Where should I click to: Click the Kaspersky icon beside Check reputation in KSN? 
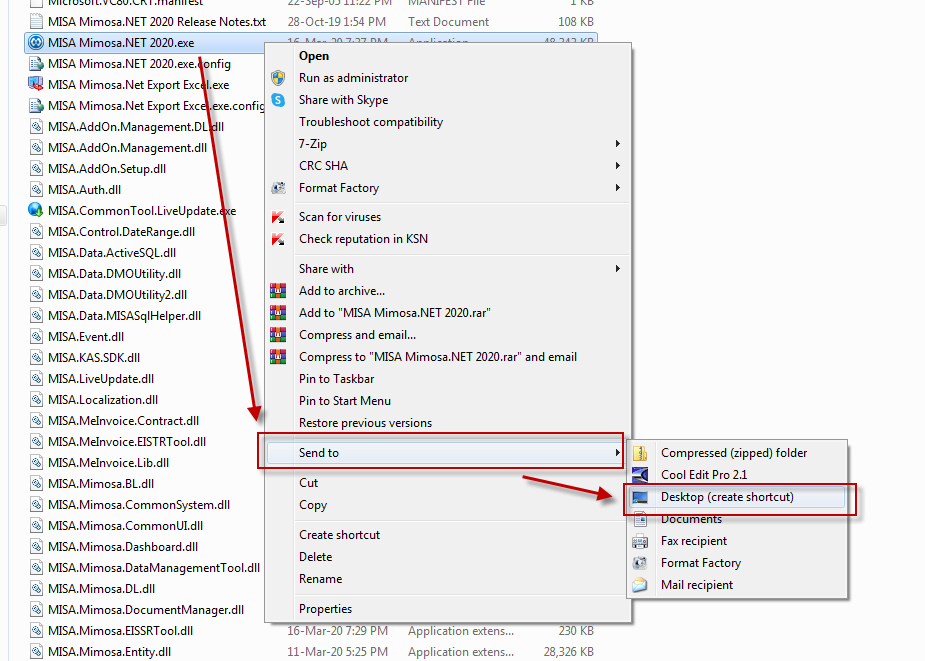278,239
